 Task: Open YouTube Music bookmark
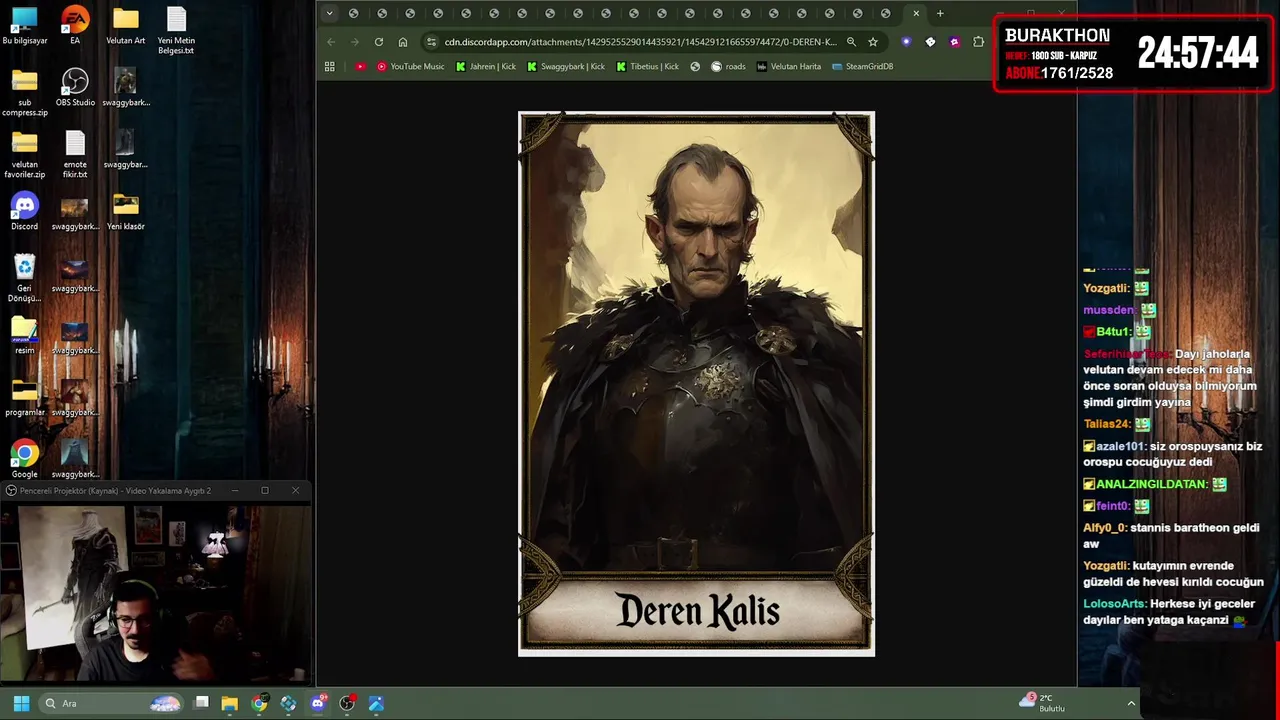coord(411,66)
